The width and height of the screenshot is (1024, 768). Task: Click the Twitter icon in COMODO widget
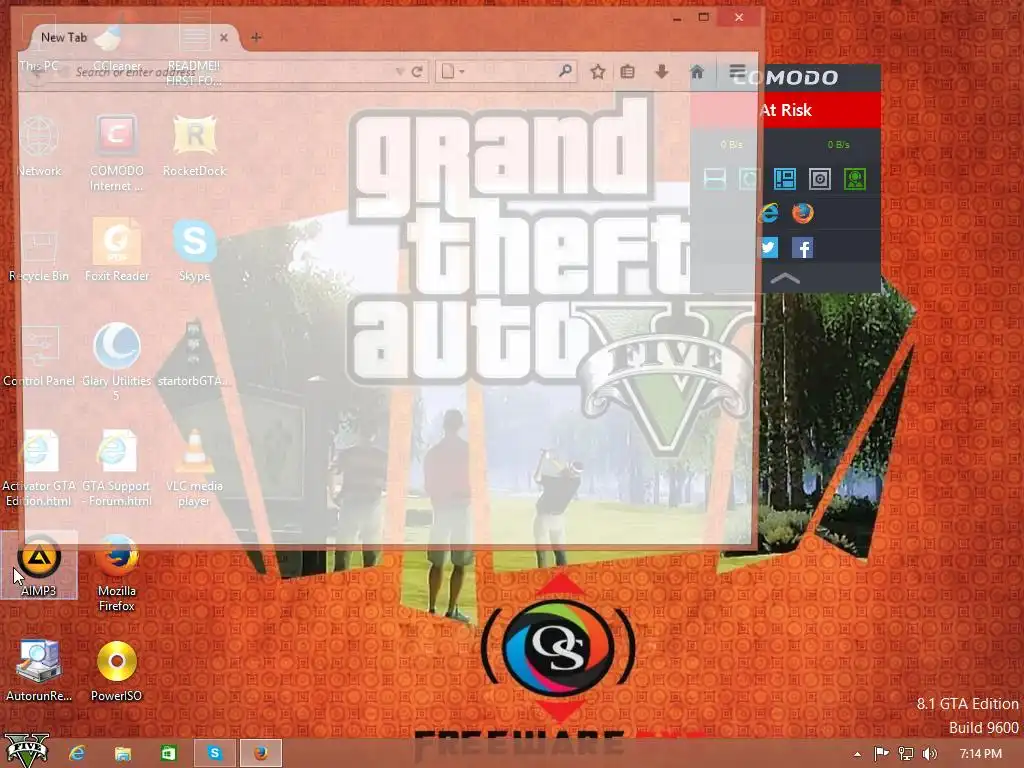point(769,248)
